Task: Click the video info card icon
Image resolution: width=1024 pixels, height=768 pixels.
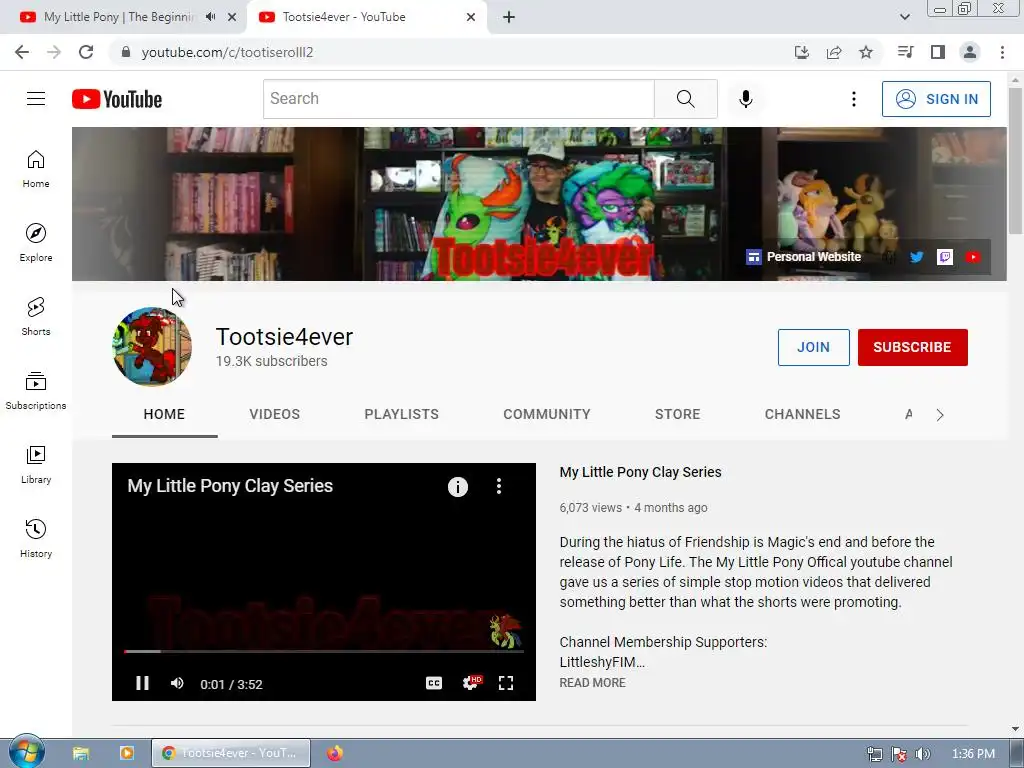Action: pos(458,487)
